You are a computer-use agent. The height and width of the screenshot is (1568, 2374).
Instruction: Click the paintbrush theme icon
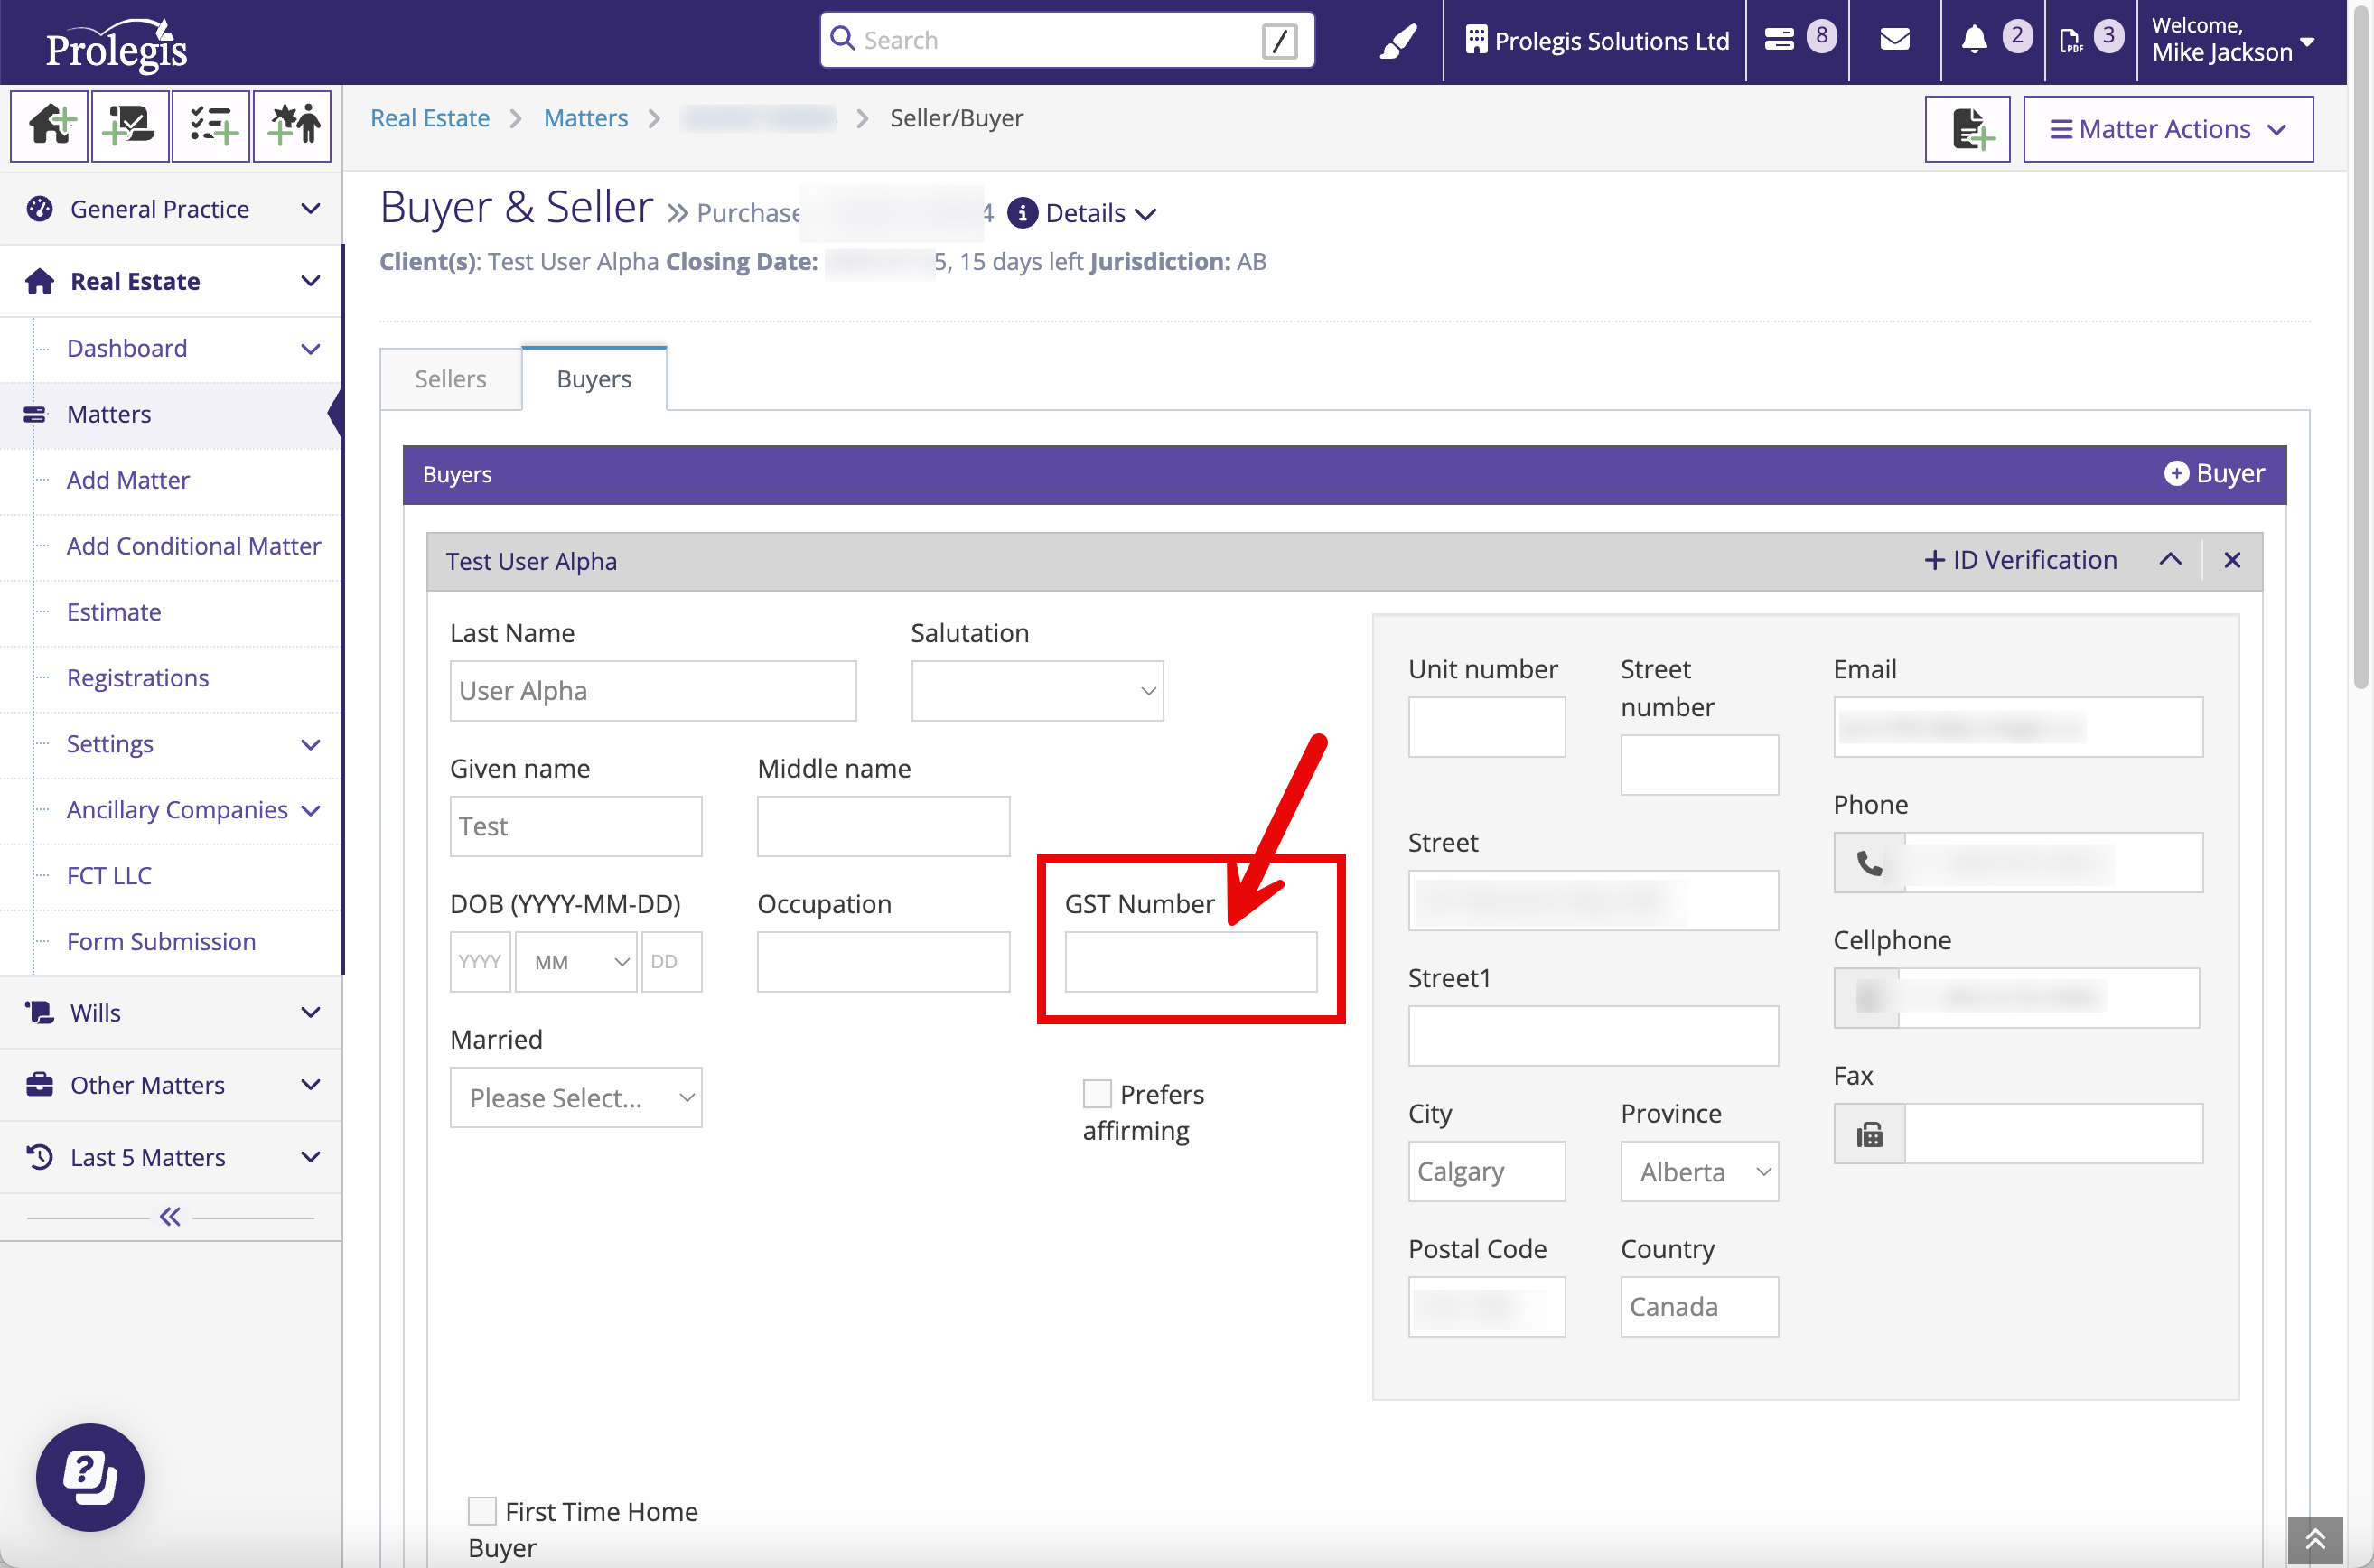pos(1397,41)
